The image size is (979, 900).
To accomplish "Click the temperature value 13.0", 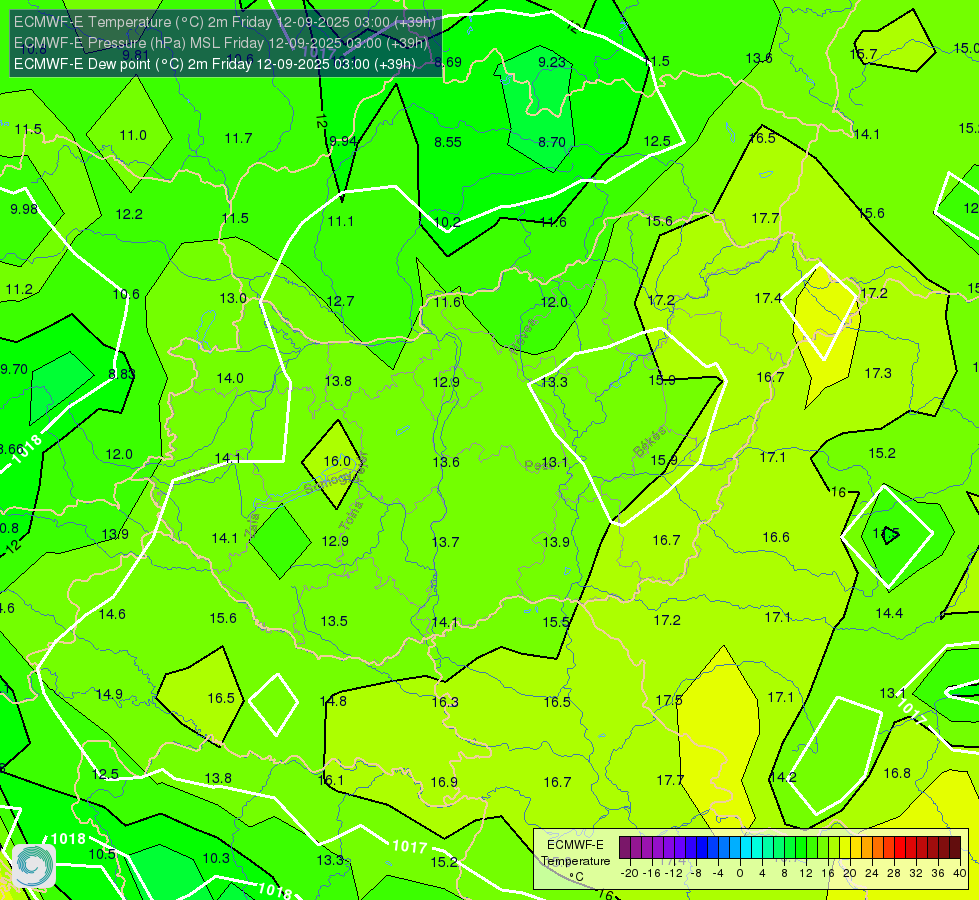I will (x=233, y=298).
